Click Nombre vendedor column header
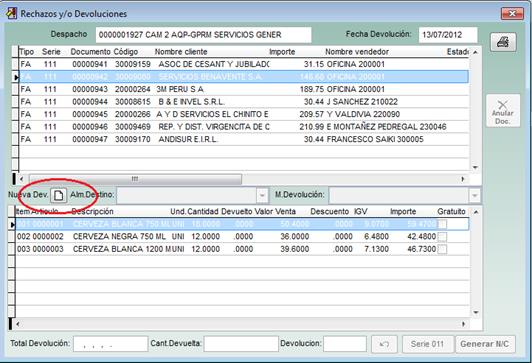Image resolution: width=532 pixels, height=363 pixels. click(x=357, y=52)
